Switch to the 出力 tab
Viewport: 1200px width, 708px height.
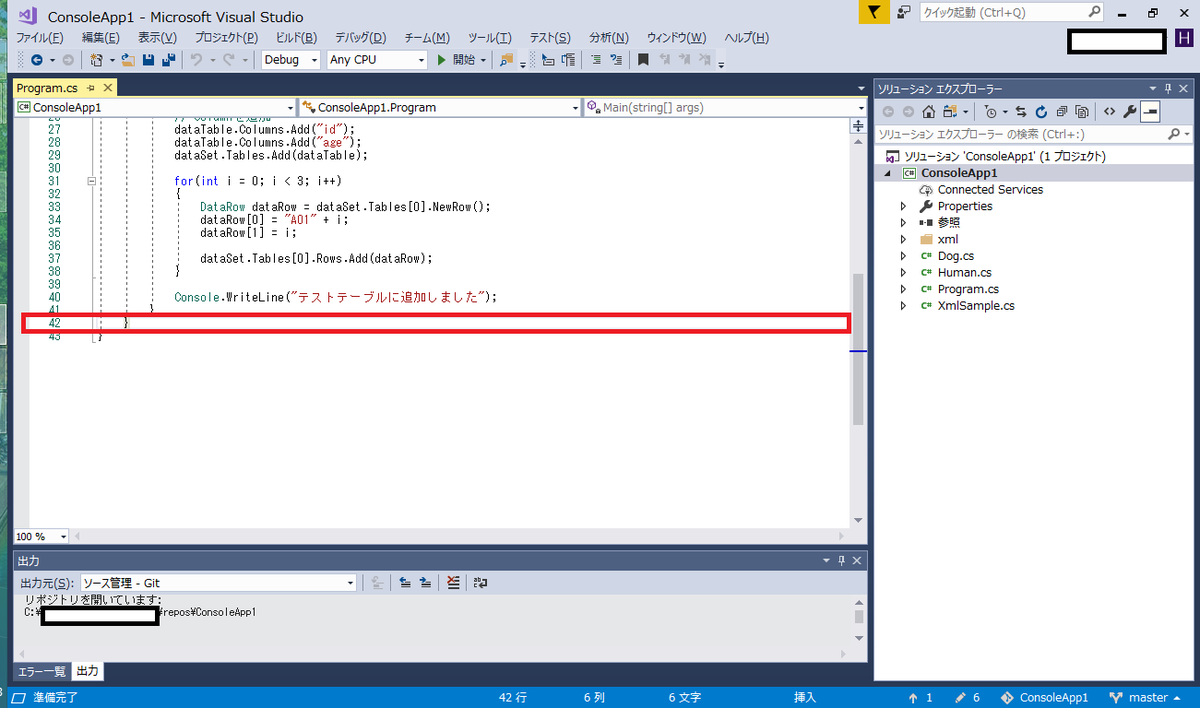click(x=87, y=671)
